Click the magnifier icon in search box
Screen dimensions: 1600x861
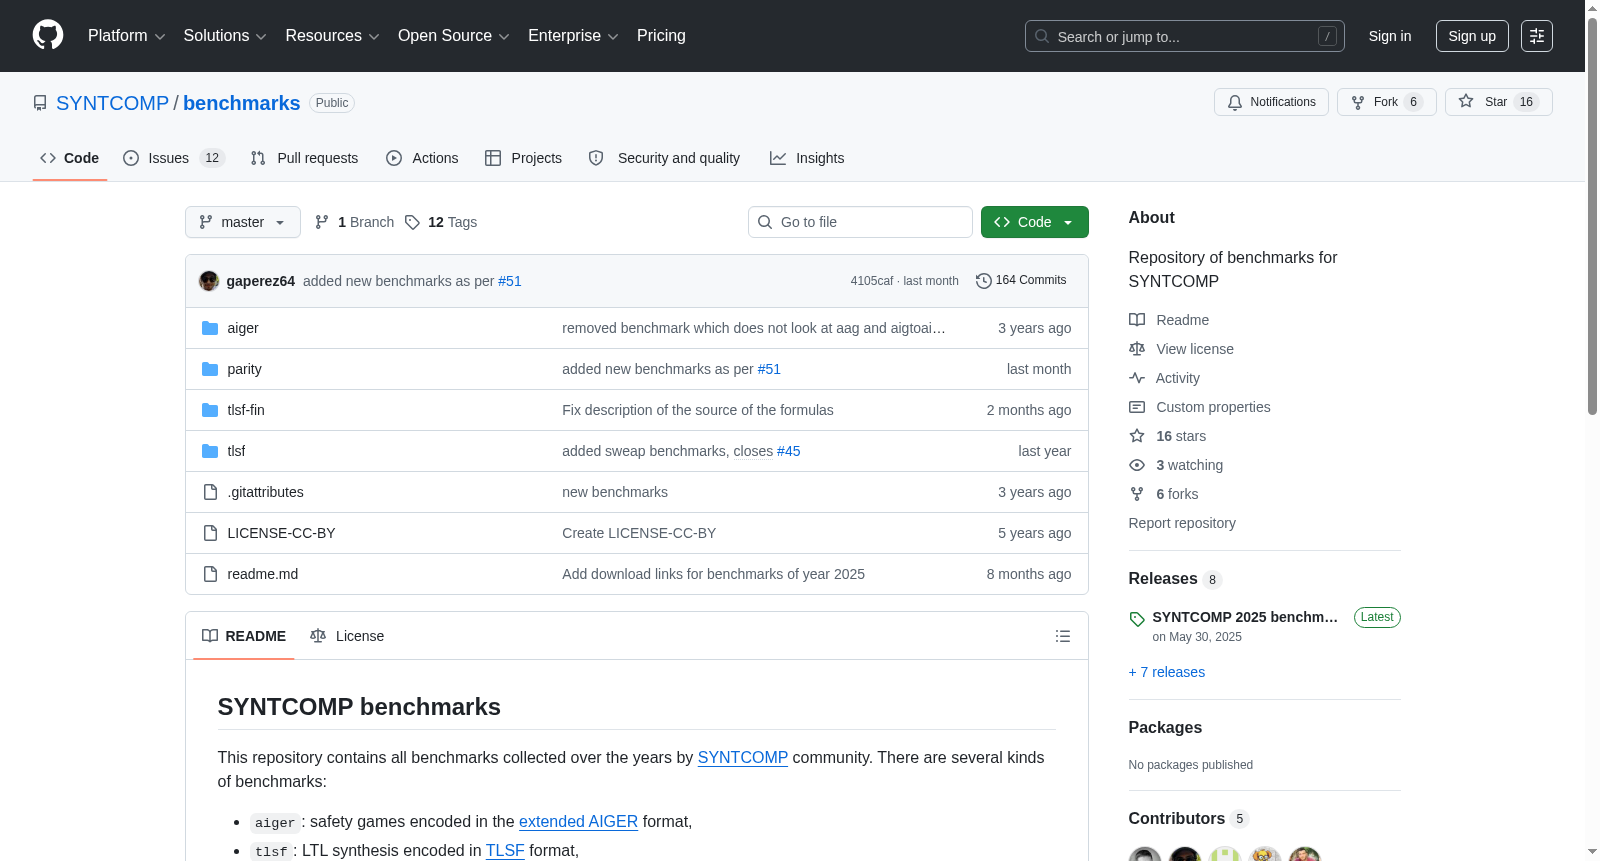[1042, 36]
